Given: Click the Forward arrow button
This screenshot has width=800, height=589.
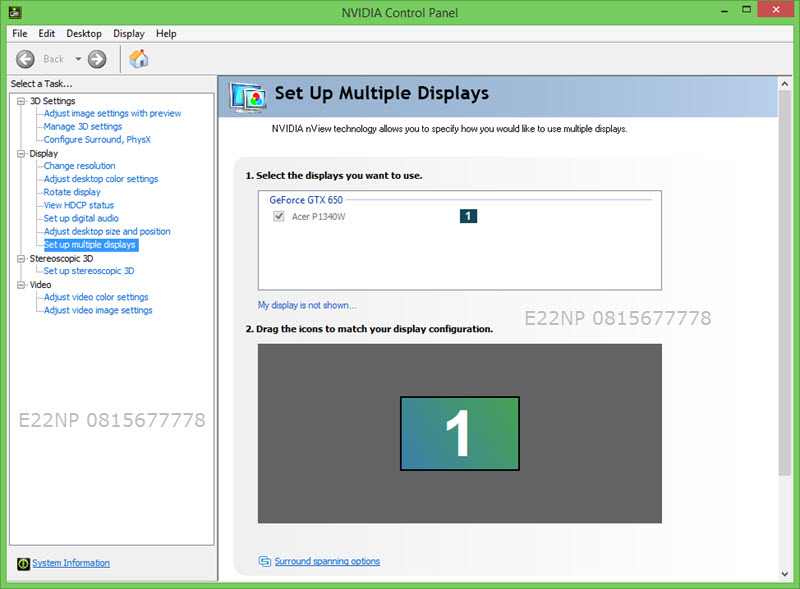Looking at the screenshot, I should tap(97, 59).
